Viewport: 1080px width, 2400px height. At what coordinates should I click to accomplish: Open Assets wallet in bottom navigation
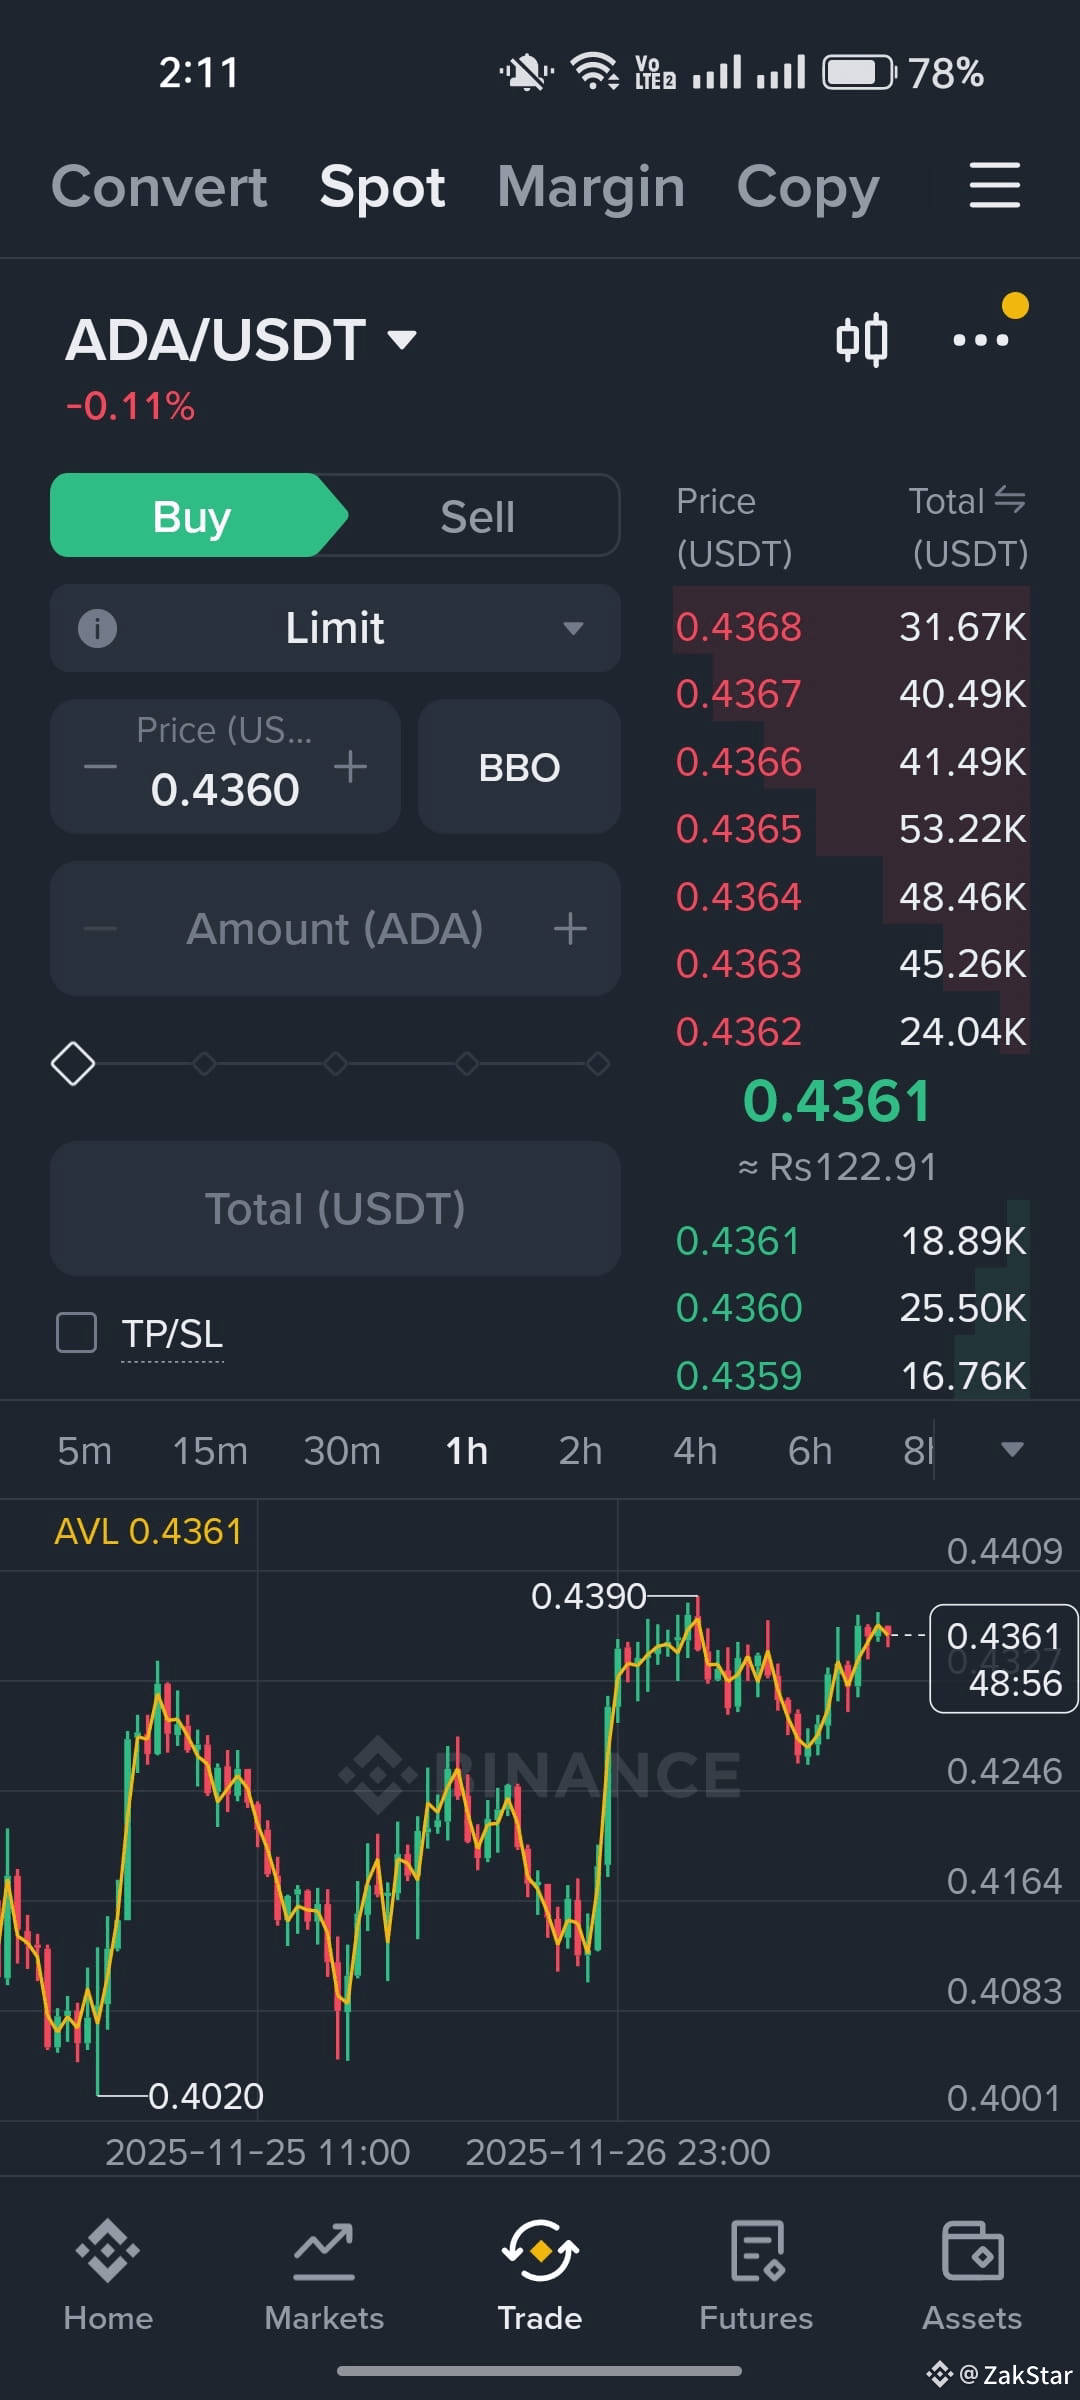972,2275
